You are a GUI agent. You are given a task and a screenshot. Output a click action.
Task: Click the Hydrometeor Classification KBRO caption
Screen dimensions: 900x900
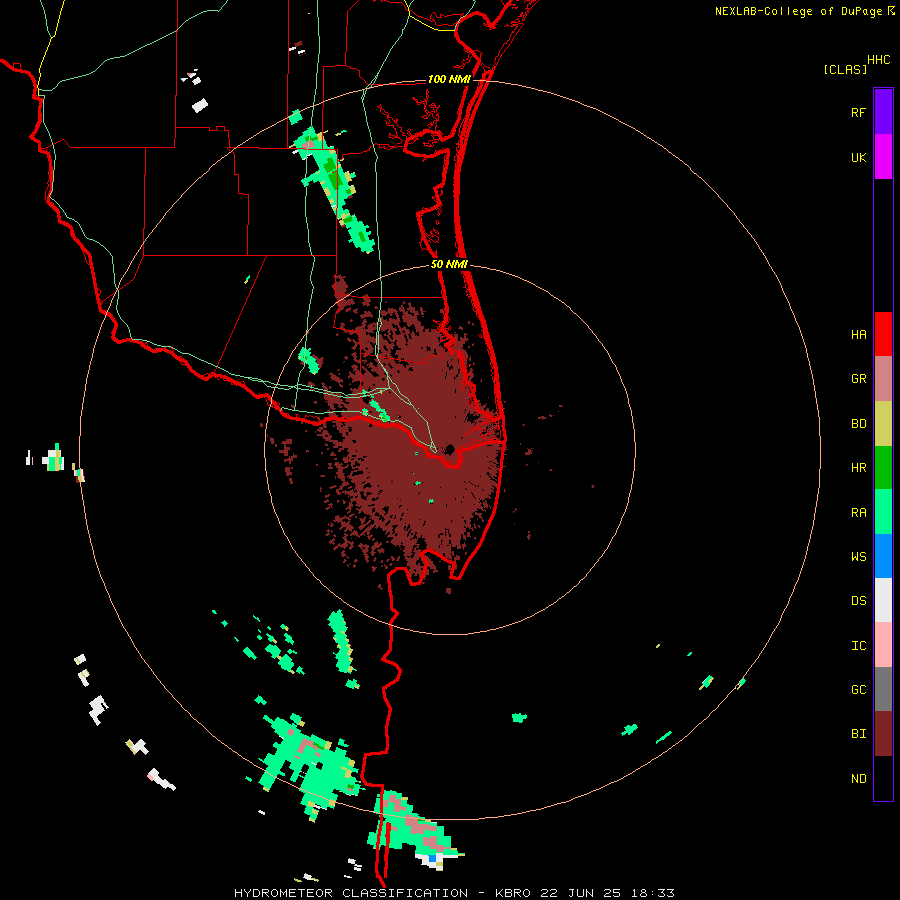point(454,893)
